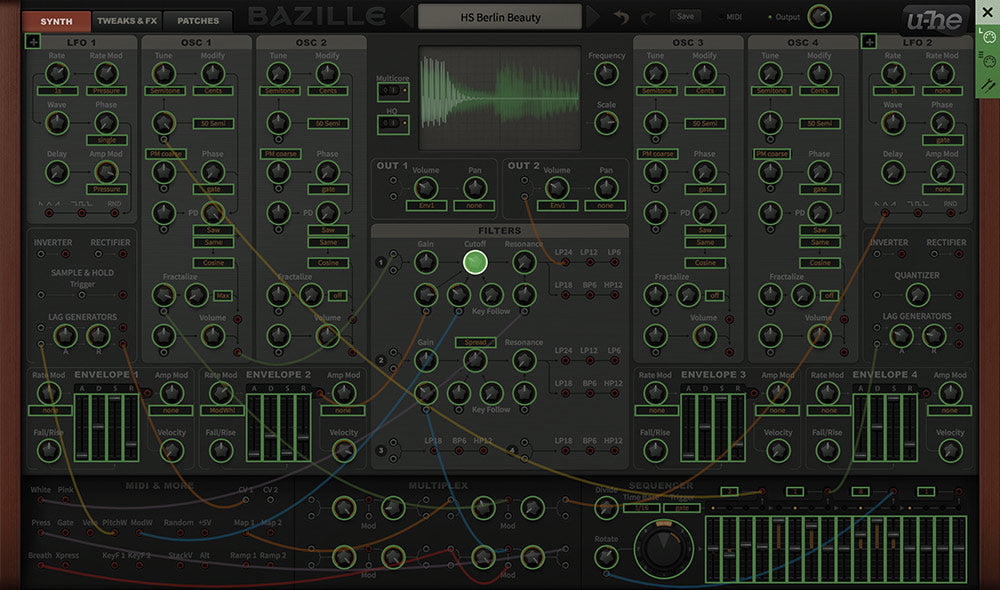Click the Save button
This screenshot has width=1000, height=590.
[x=685, y=17]
